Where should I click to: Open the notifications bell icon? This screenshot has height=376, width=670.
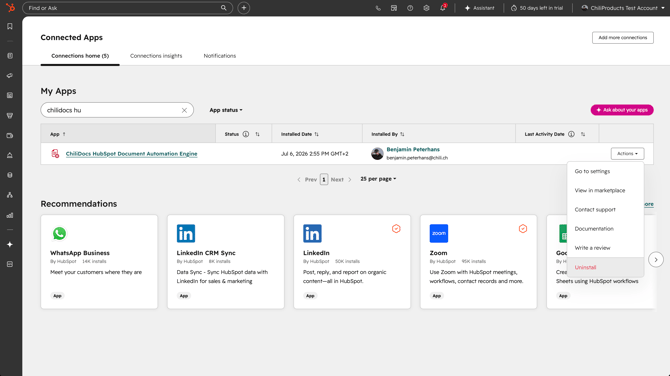[443, 8]
